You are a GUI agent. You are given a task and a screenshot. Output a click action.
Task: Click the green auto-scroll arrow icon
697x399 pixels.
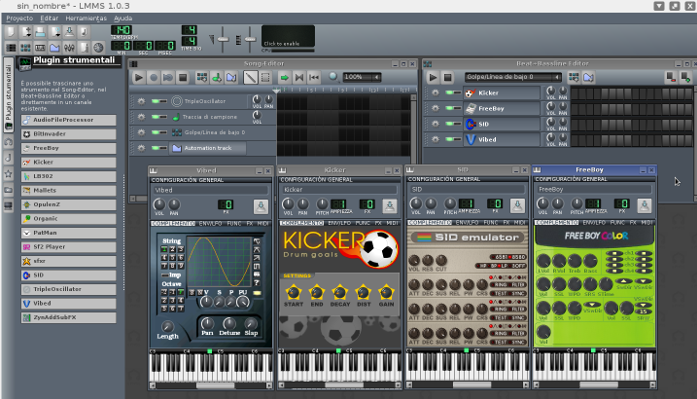click(x=284, y=78)
